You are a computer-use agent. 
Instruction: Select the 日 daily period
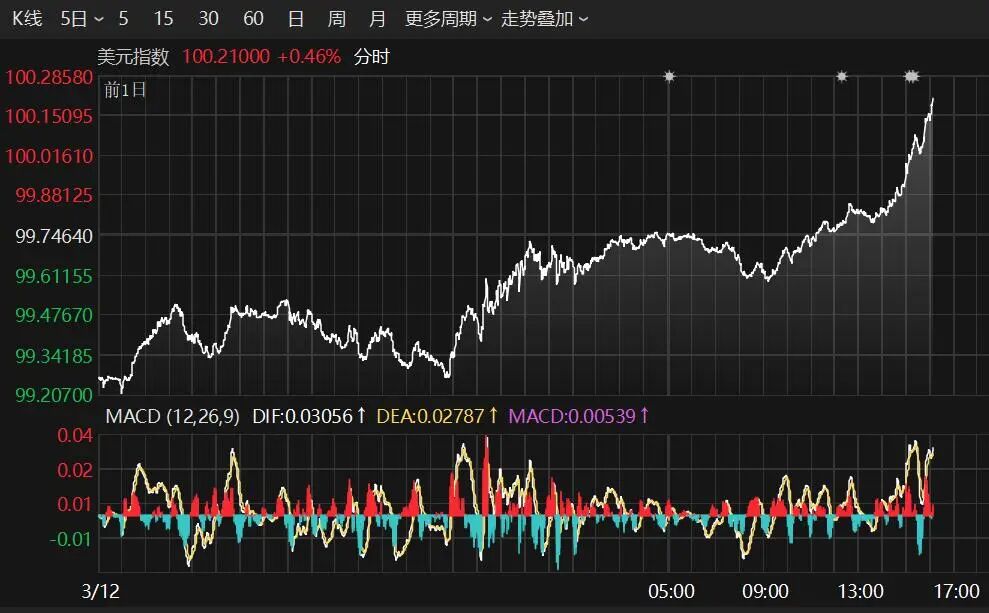click(x=294, y=18)
